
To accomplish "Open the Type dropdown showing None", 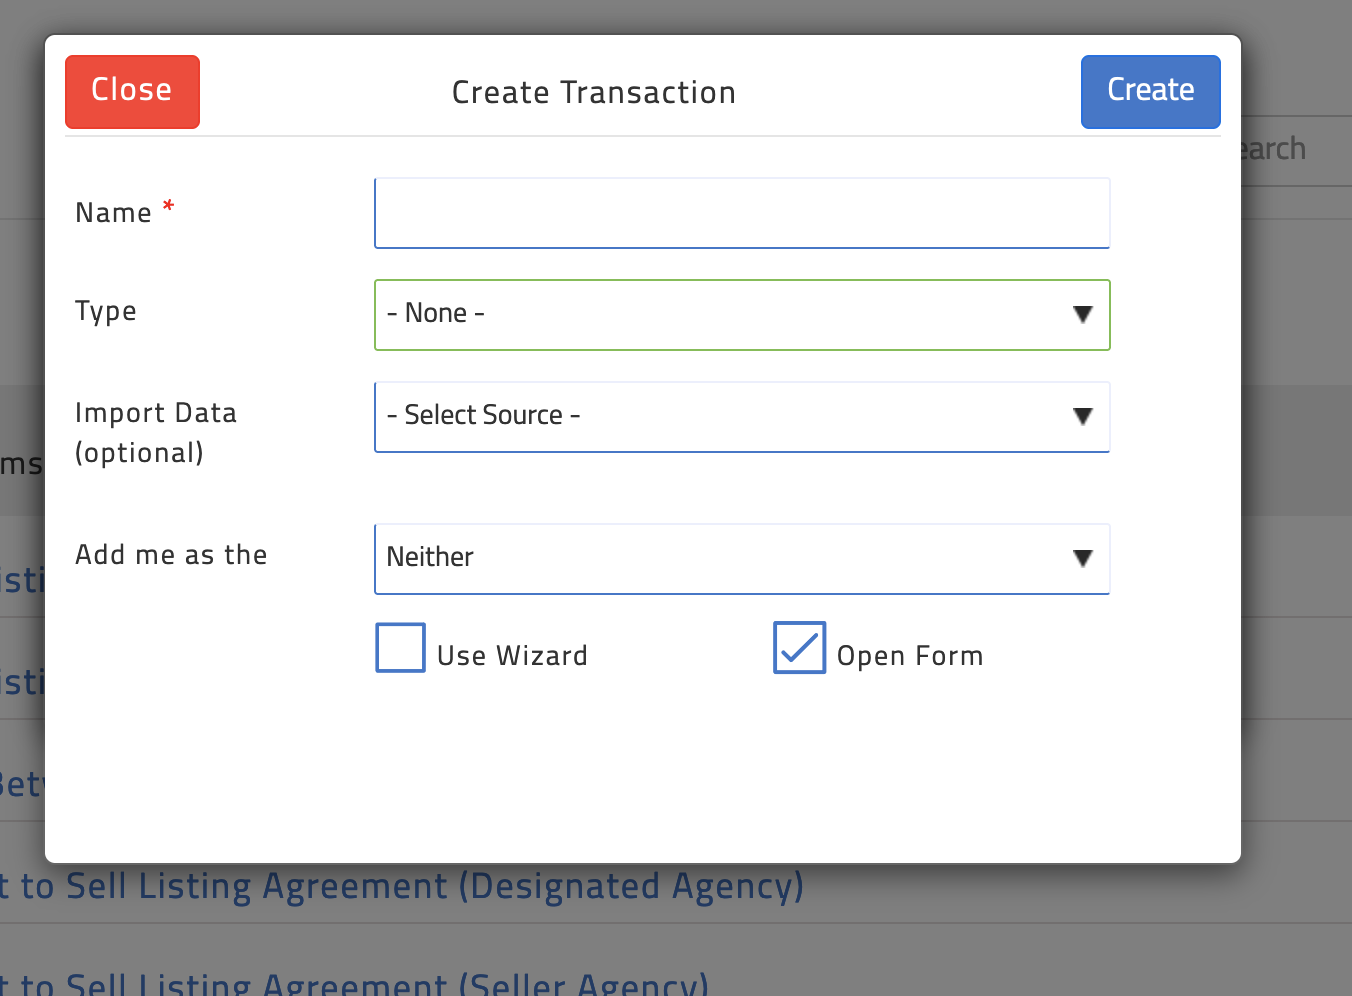I will click(x=742, y=315).
